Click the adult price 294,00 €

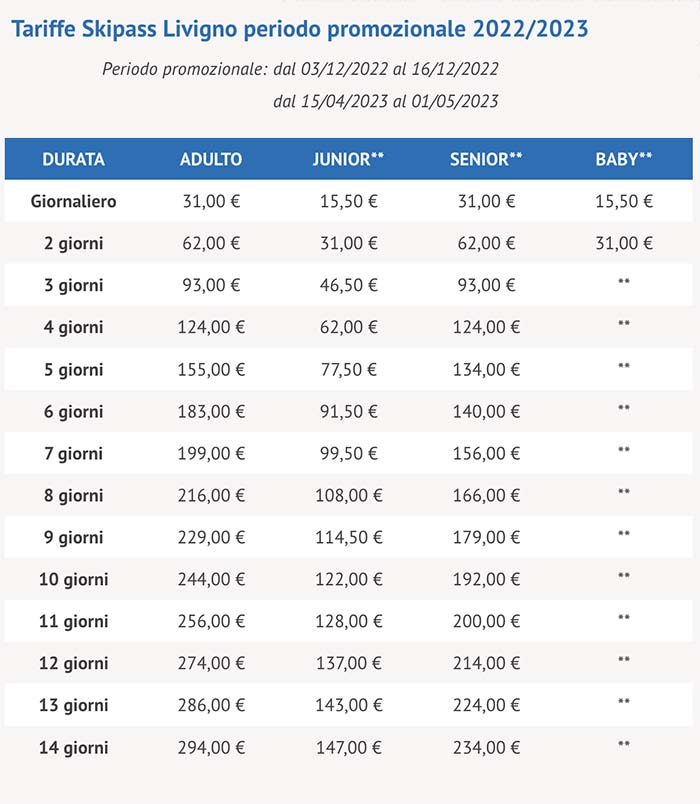[x=211, y=747]
